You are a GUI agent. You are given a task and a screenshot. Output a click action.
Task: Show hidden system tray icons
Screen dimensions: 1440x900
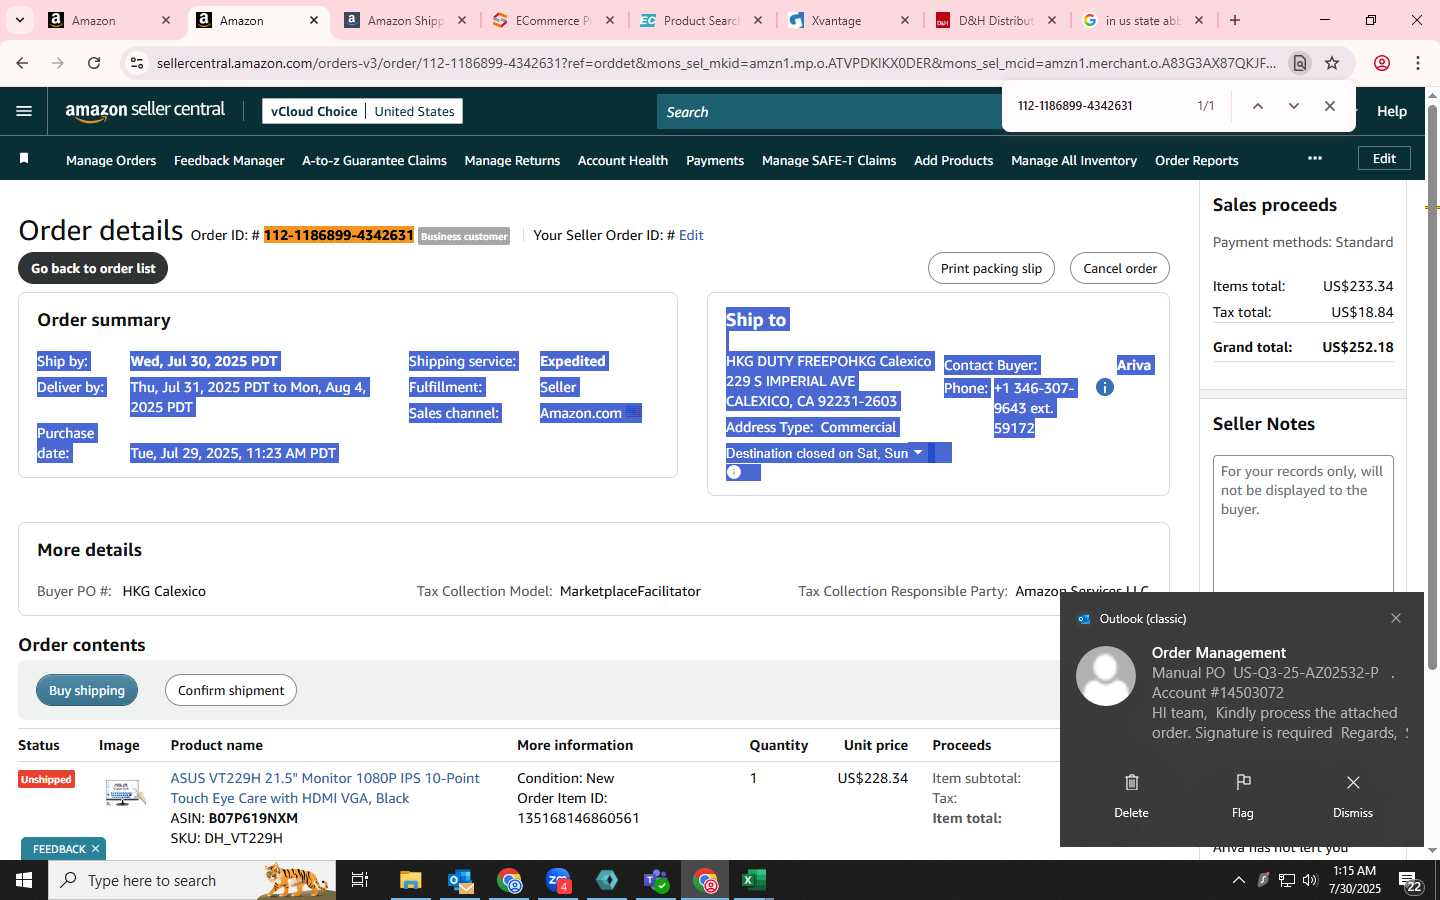pos(1238,880)
